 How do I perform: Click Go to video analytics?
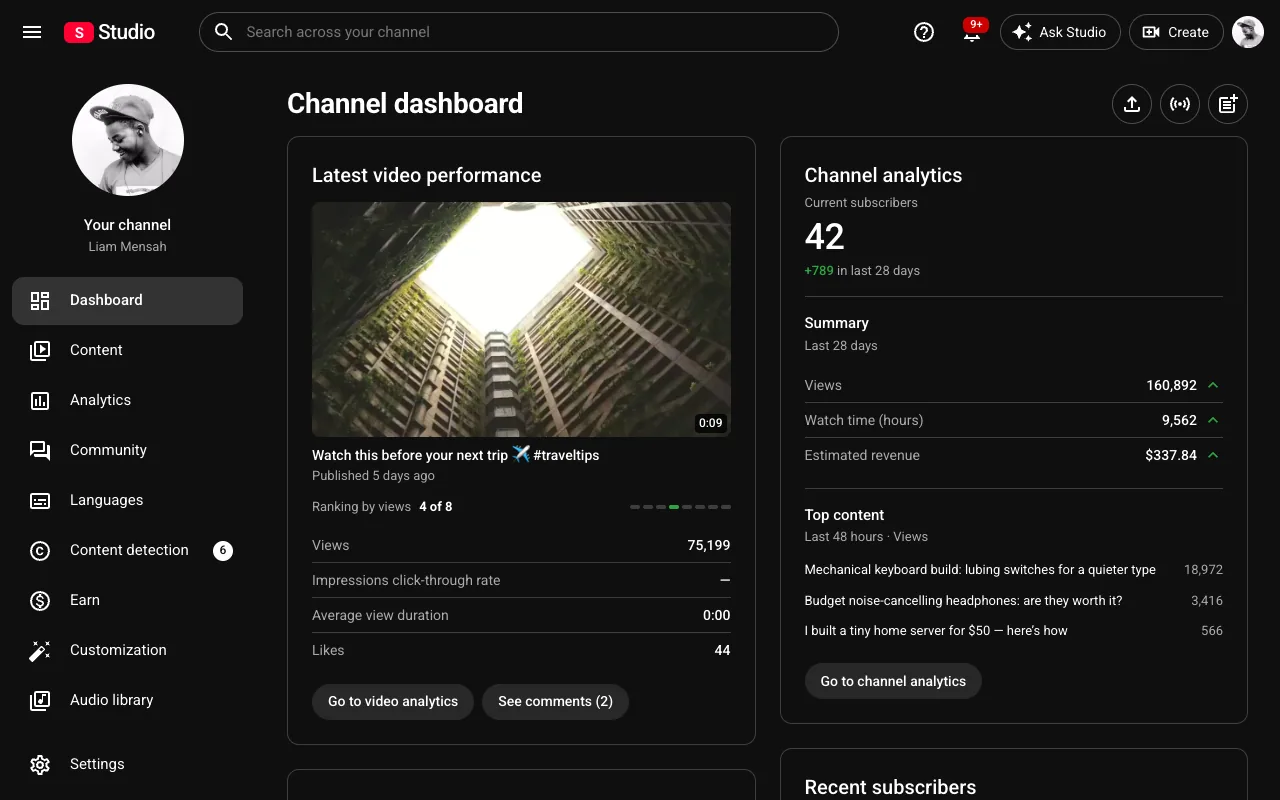click(x=393, y=701)
